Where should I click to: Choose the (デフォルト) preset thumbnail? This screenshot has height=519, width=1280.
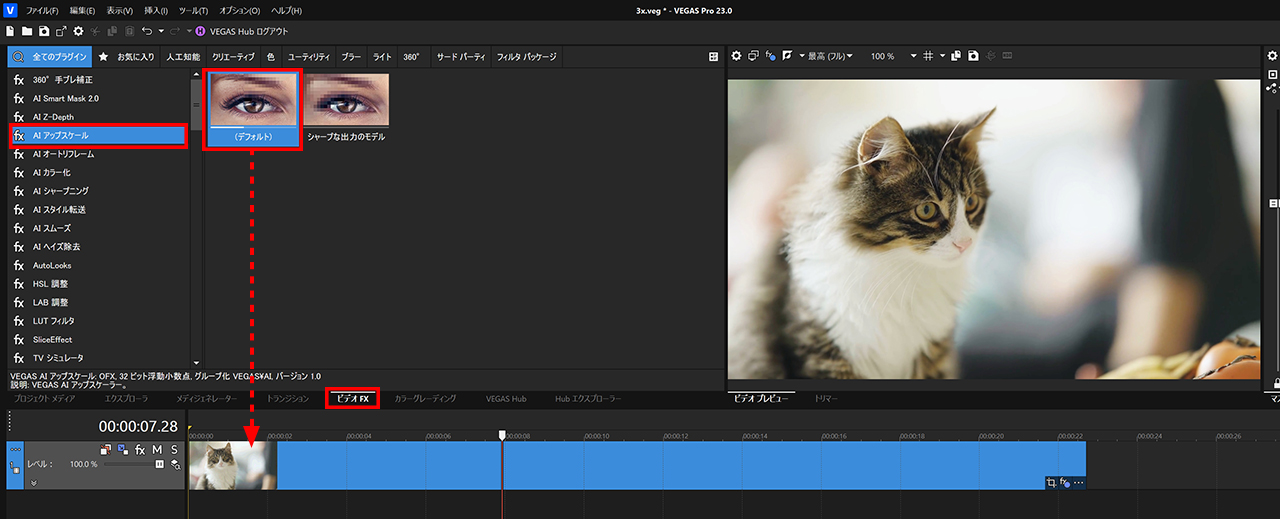[254, 109]
